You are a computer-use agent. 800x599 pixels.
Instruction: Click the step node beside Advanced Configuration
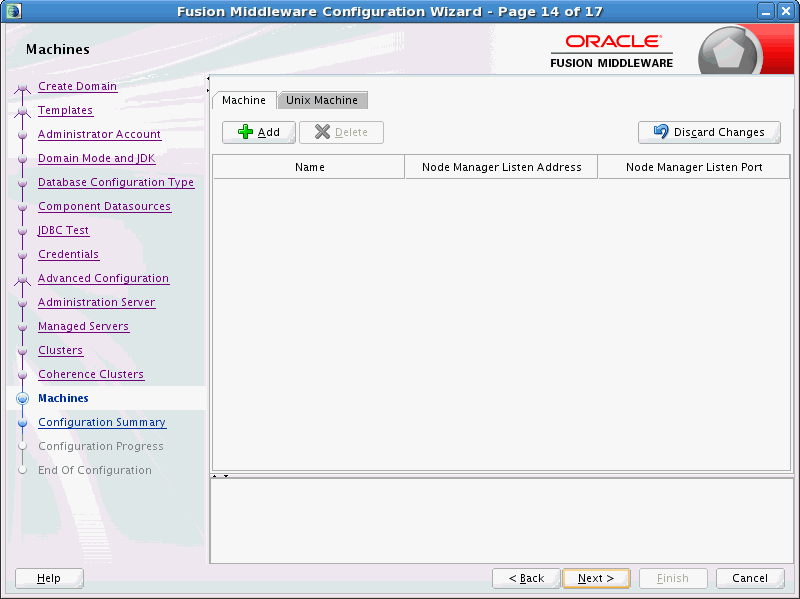click(x=22, y=280)
